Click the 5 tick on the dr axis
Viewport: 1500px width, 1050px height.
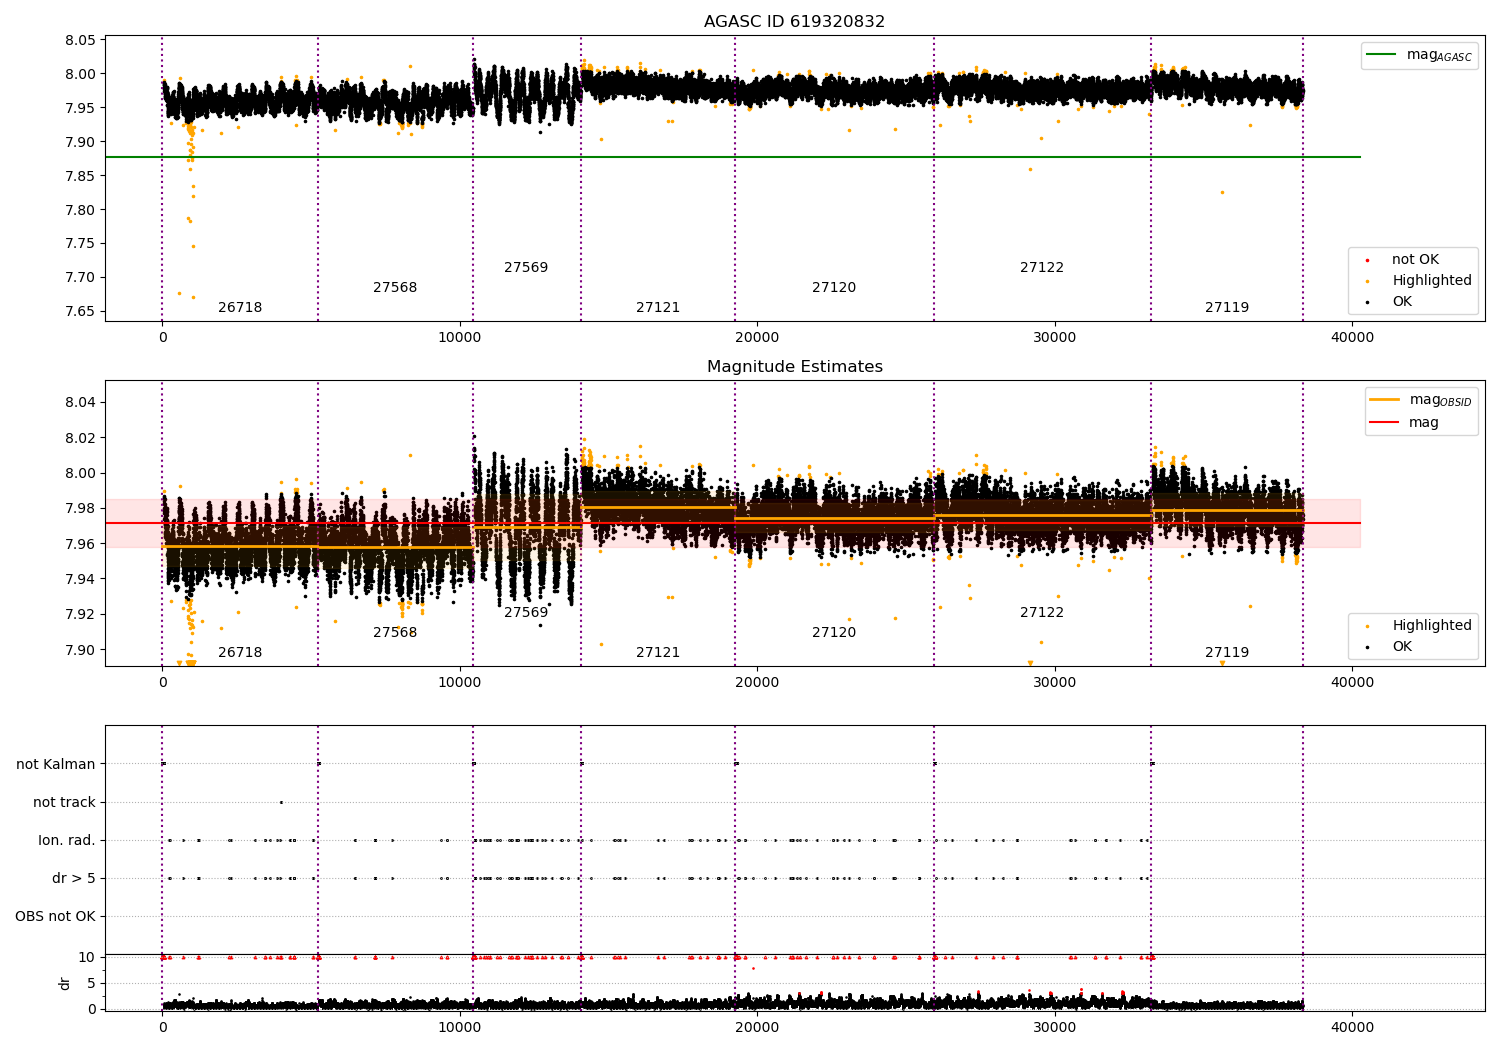pos(92,984)
